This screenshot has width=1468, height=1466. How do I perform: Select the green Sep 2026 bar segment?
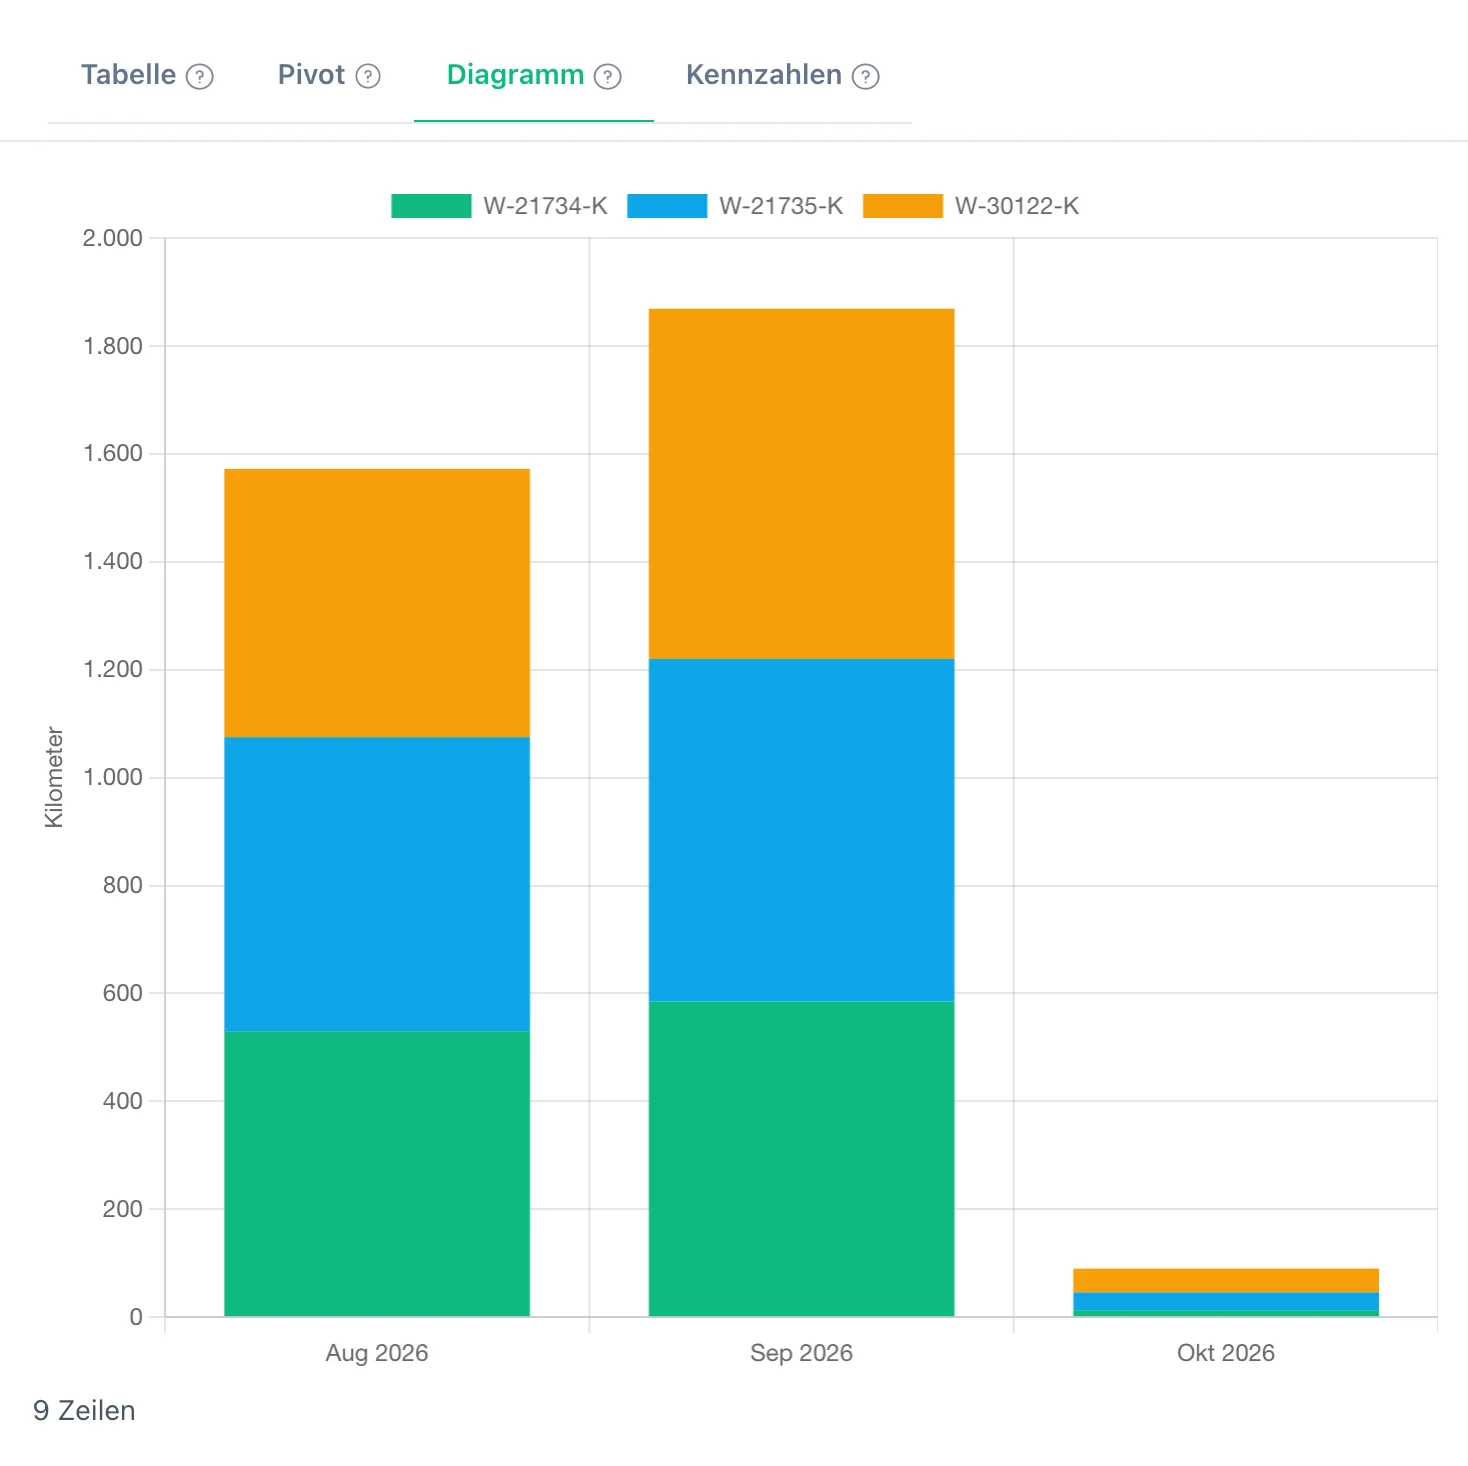pos(801,1159)
